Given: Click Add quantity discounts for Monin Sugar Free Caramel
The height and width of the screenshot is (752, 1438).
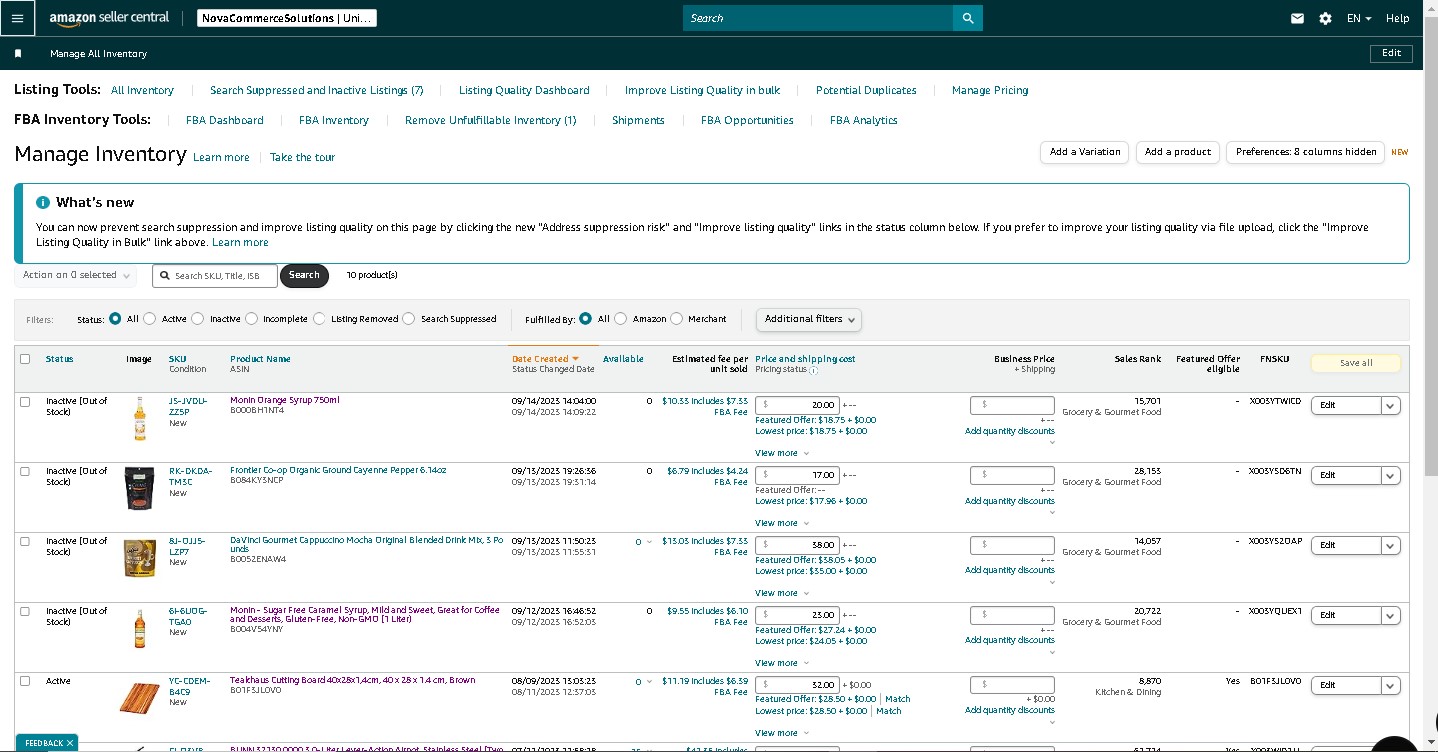Looking at the screenshot, I should tap(1009, 641).
